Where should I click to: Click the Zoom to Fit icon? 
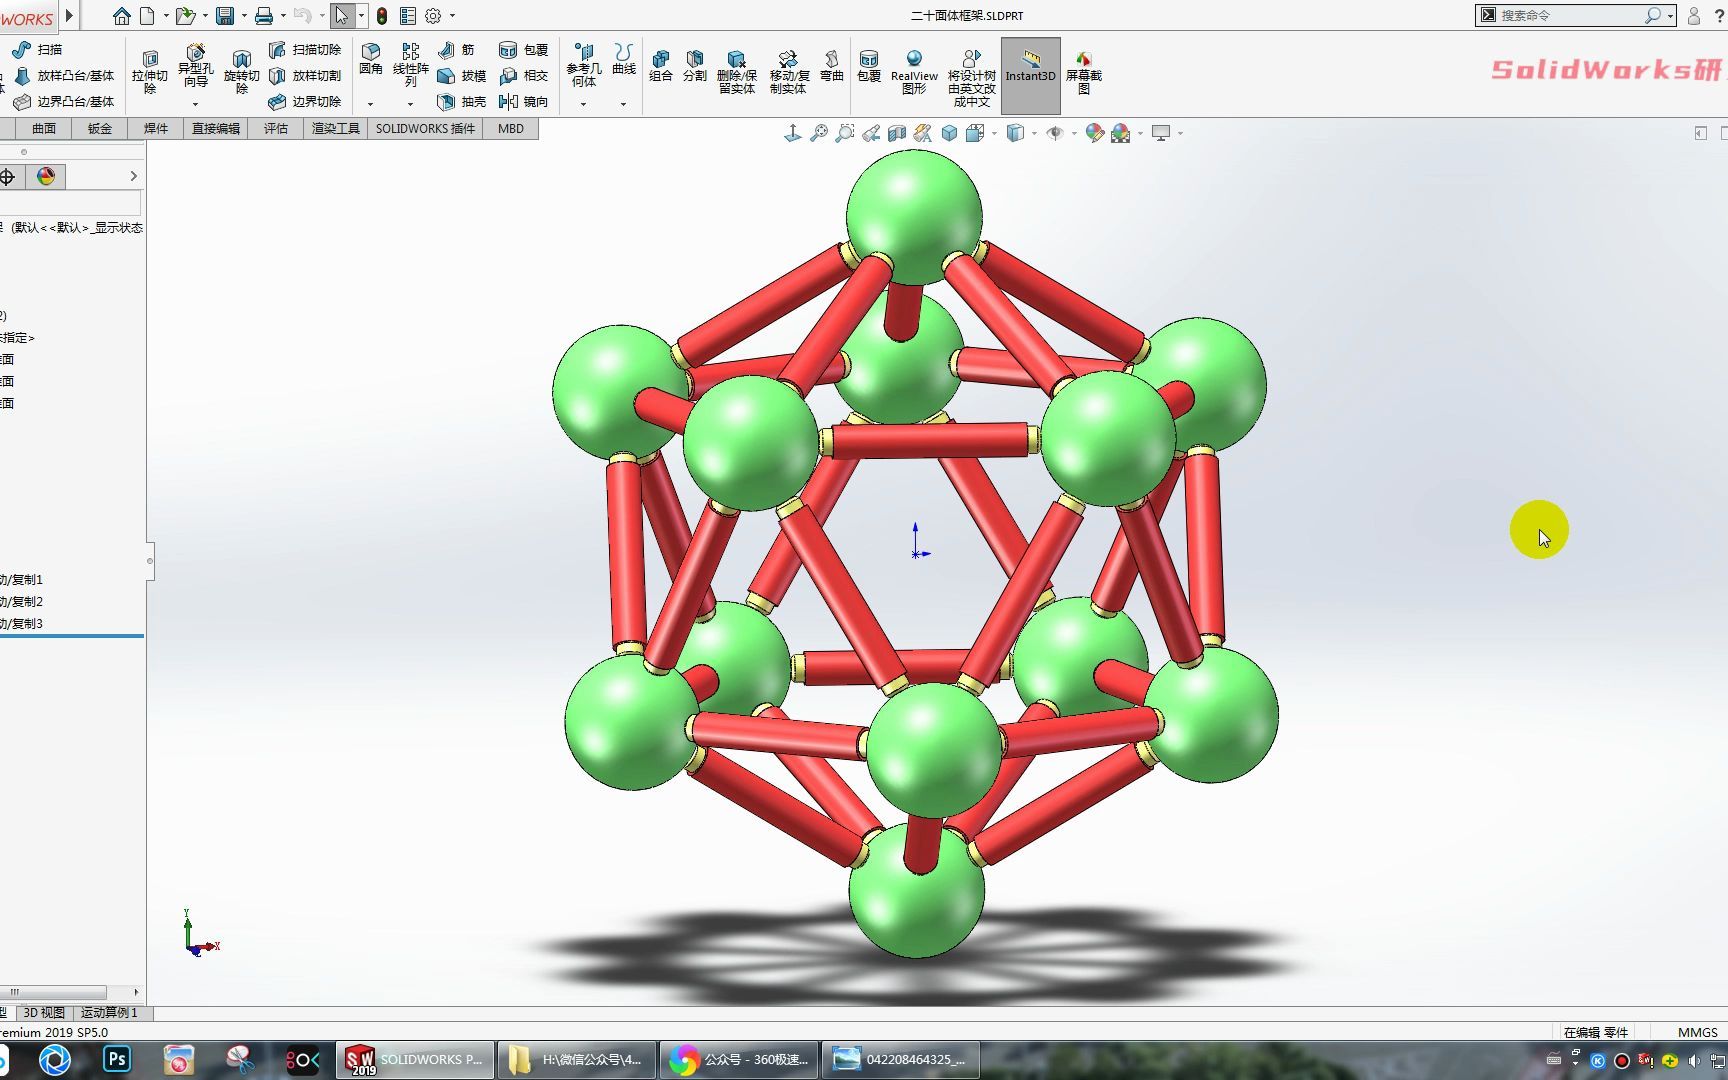point(819,133)
